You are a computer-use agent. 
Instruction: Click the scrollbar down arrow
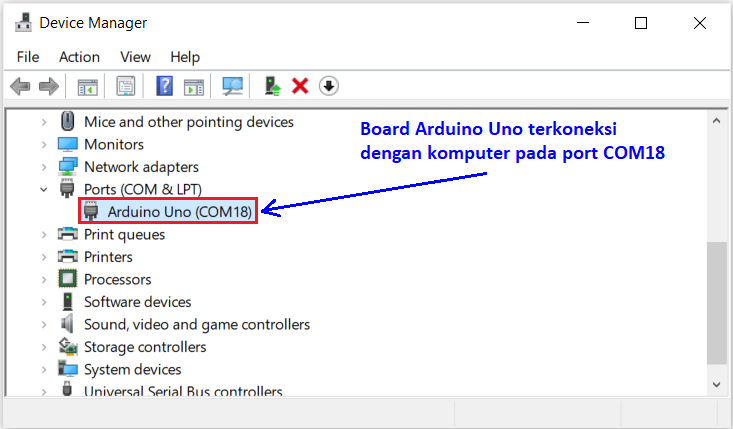717,385
